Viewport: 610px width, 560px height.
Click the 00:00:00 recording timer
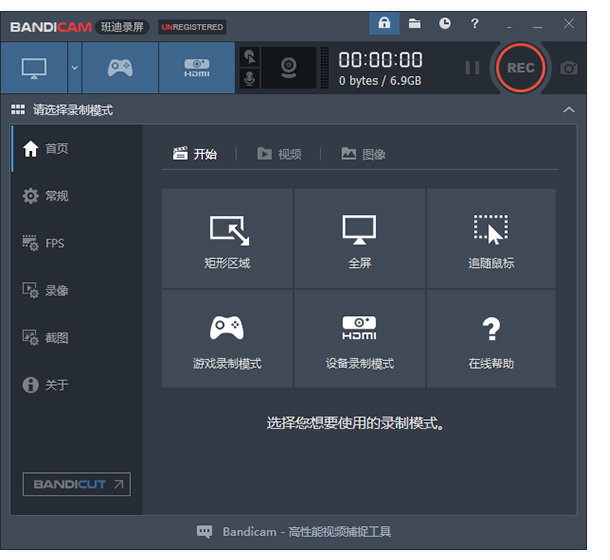click(x=380, y=60)
